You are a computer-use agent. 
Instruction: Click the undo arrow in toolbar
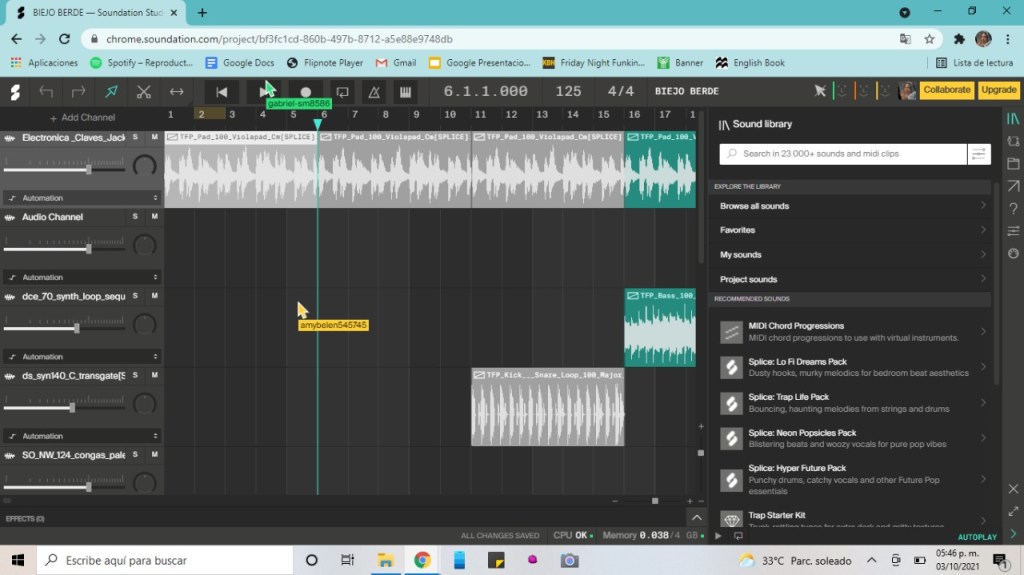click(46, 92)
